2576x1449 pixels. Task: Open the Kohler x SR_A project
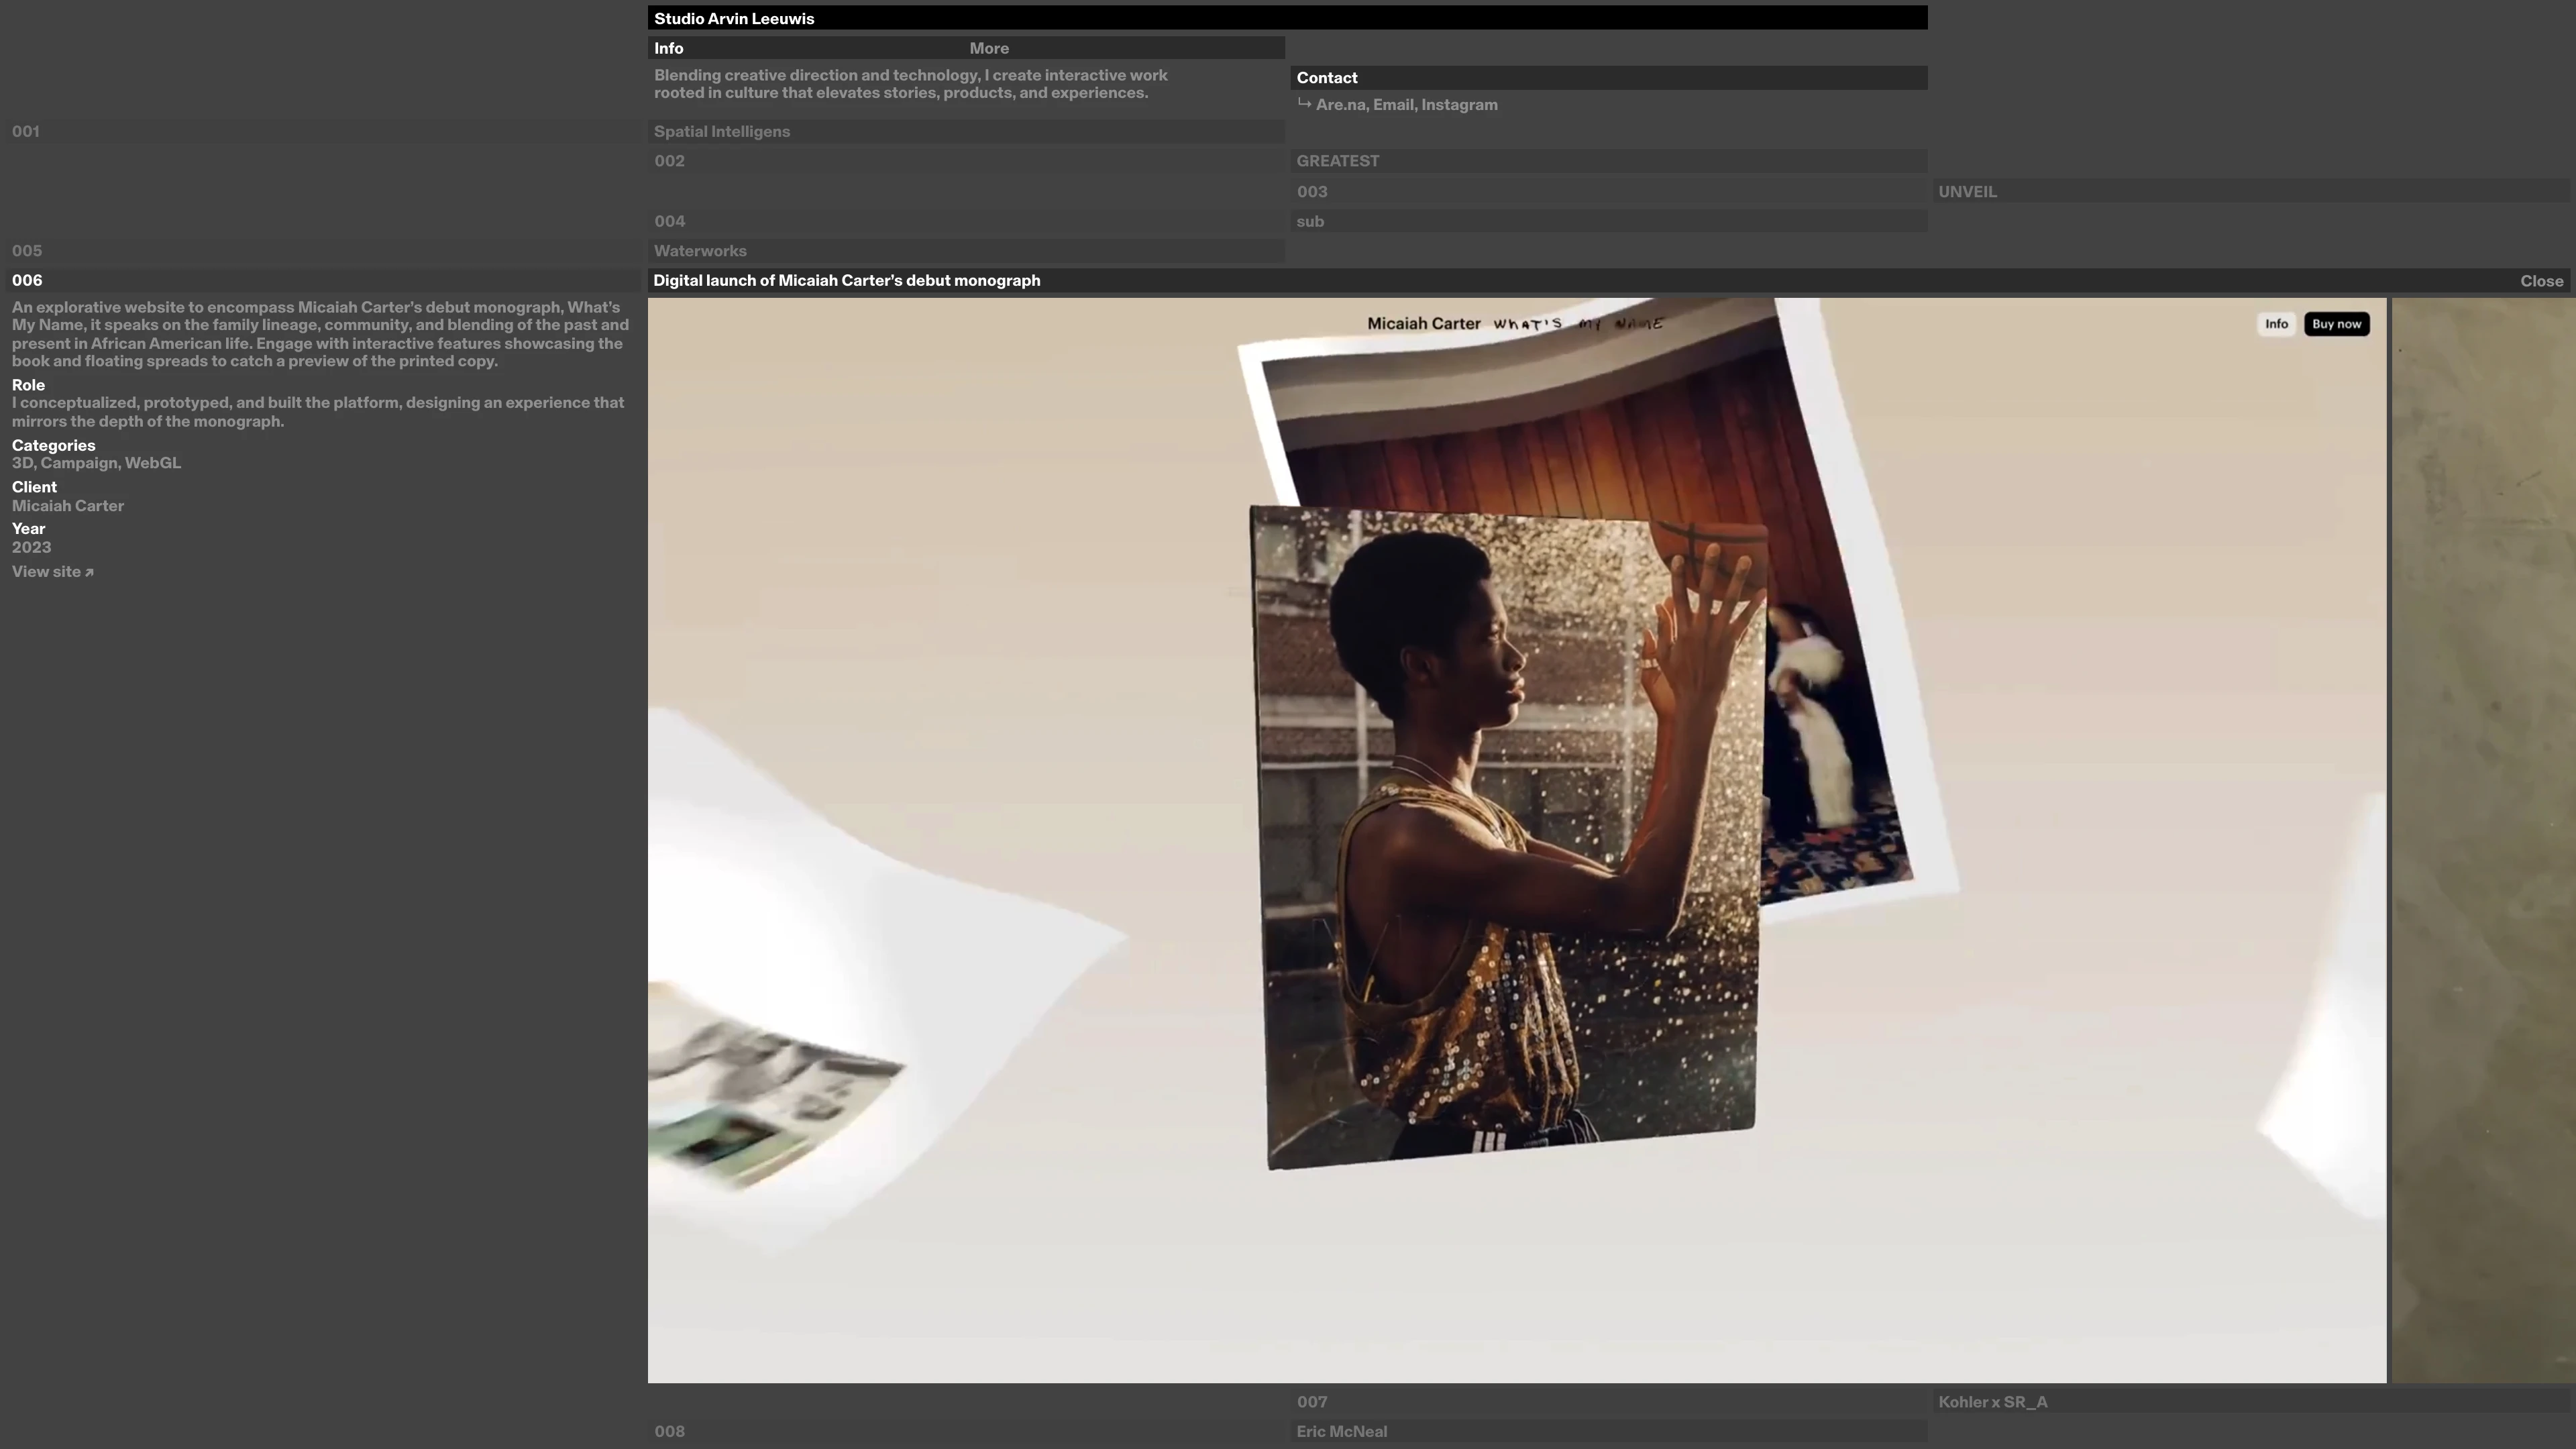1992,1402
